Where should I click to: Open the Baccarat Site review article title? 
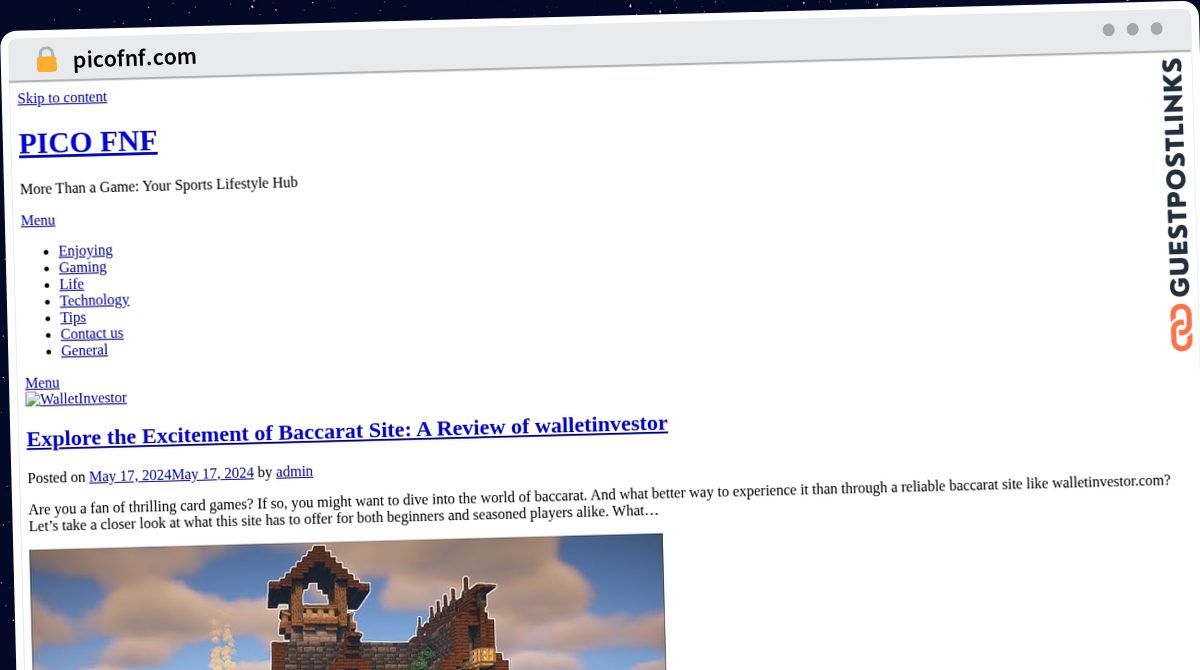(347, 430)
